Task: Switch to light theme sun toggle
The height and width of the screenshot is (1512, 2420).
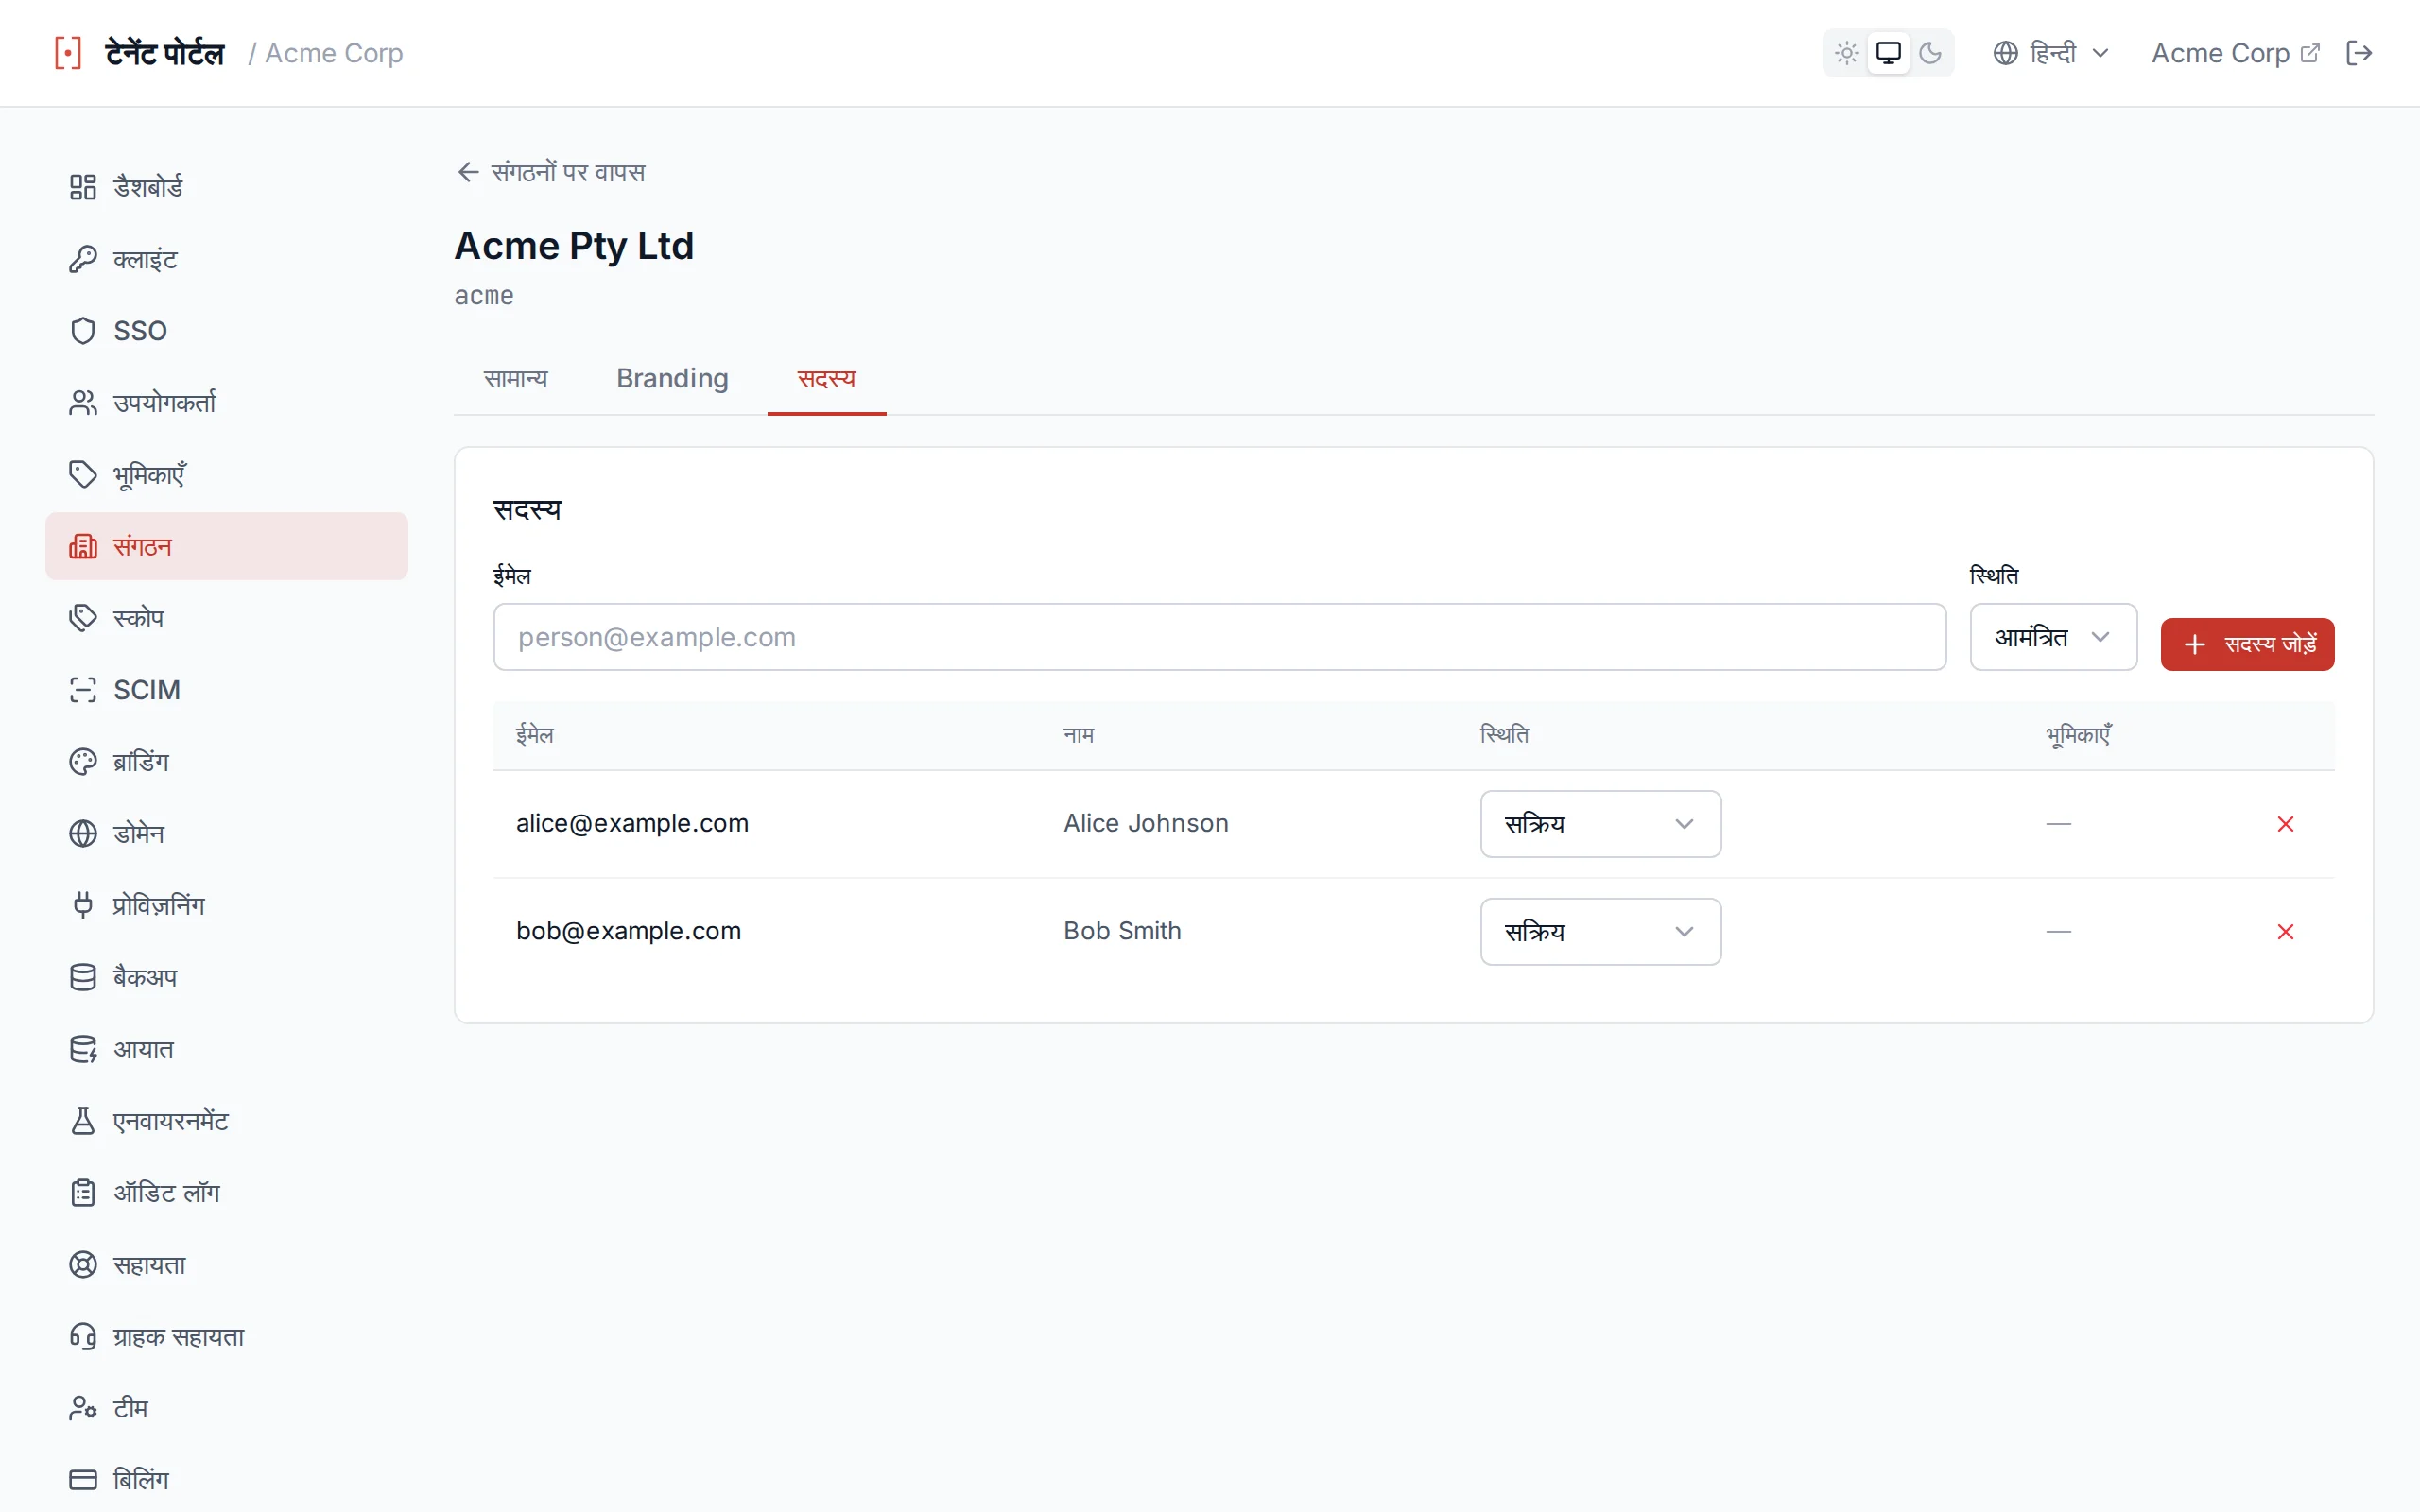Action: coord(1847,53)
